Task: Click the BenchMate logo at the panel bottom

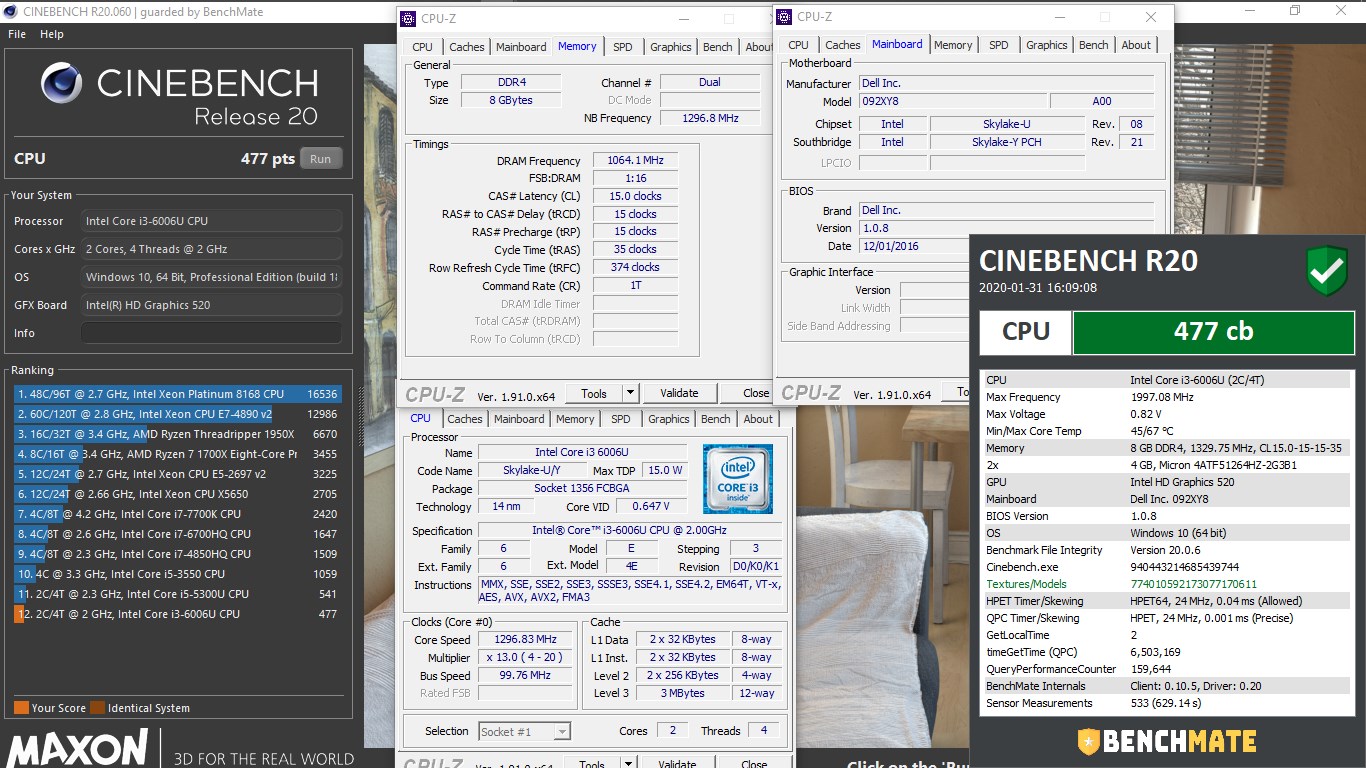Action: pos(1166,741)
